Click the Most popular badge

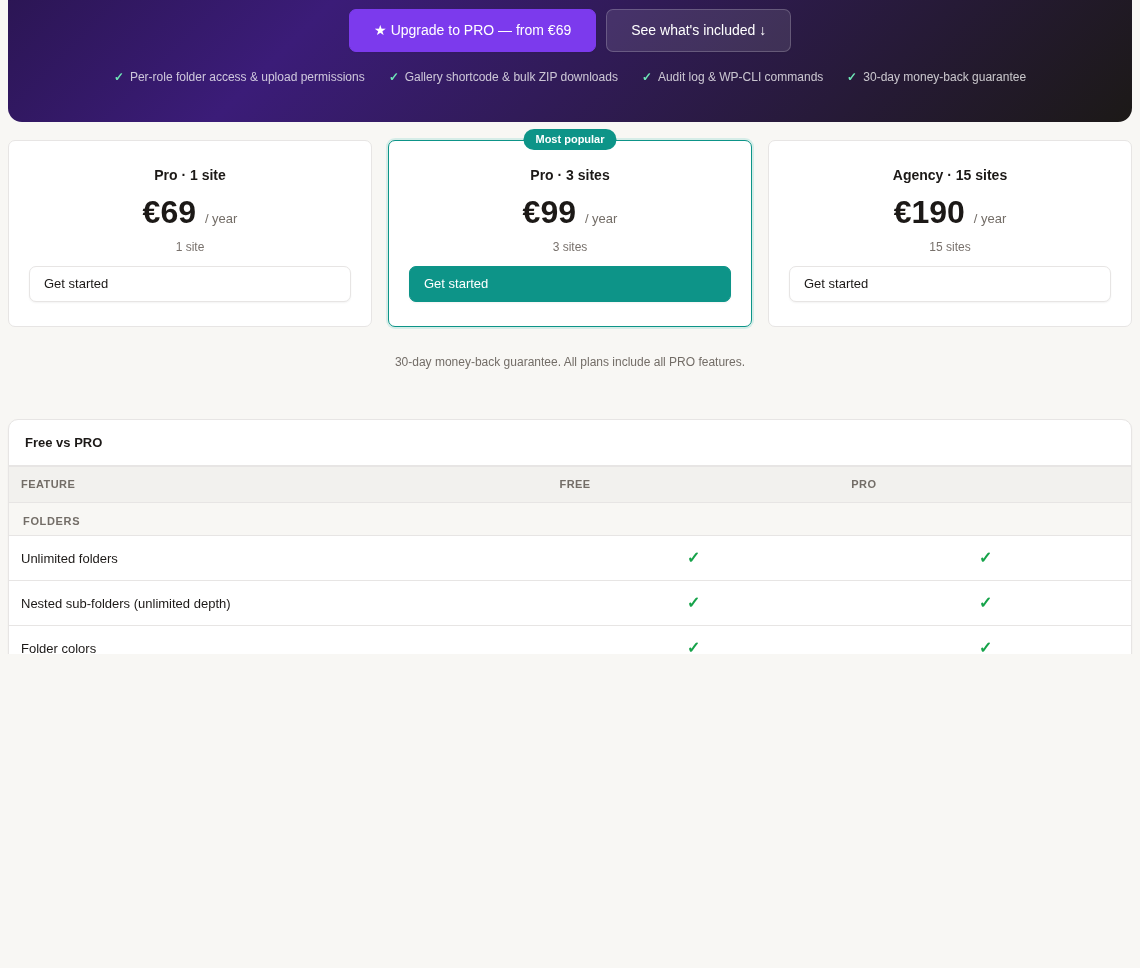tap(569, 140)
